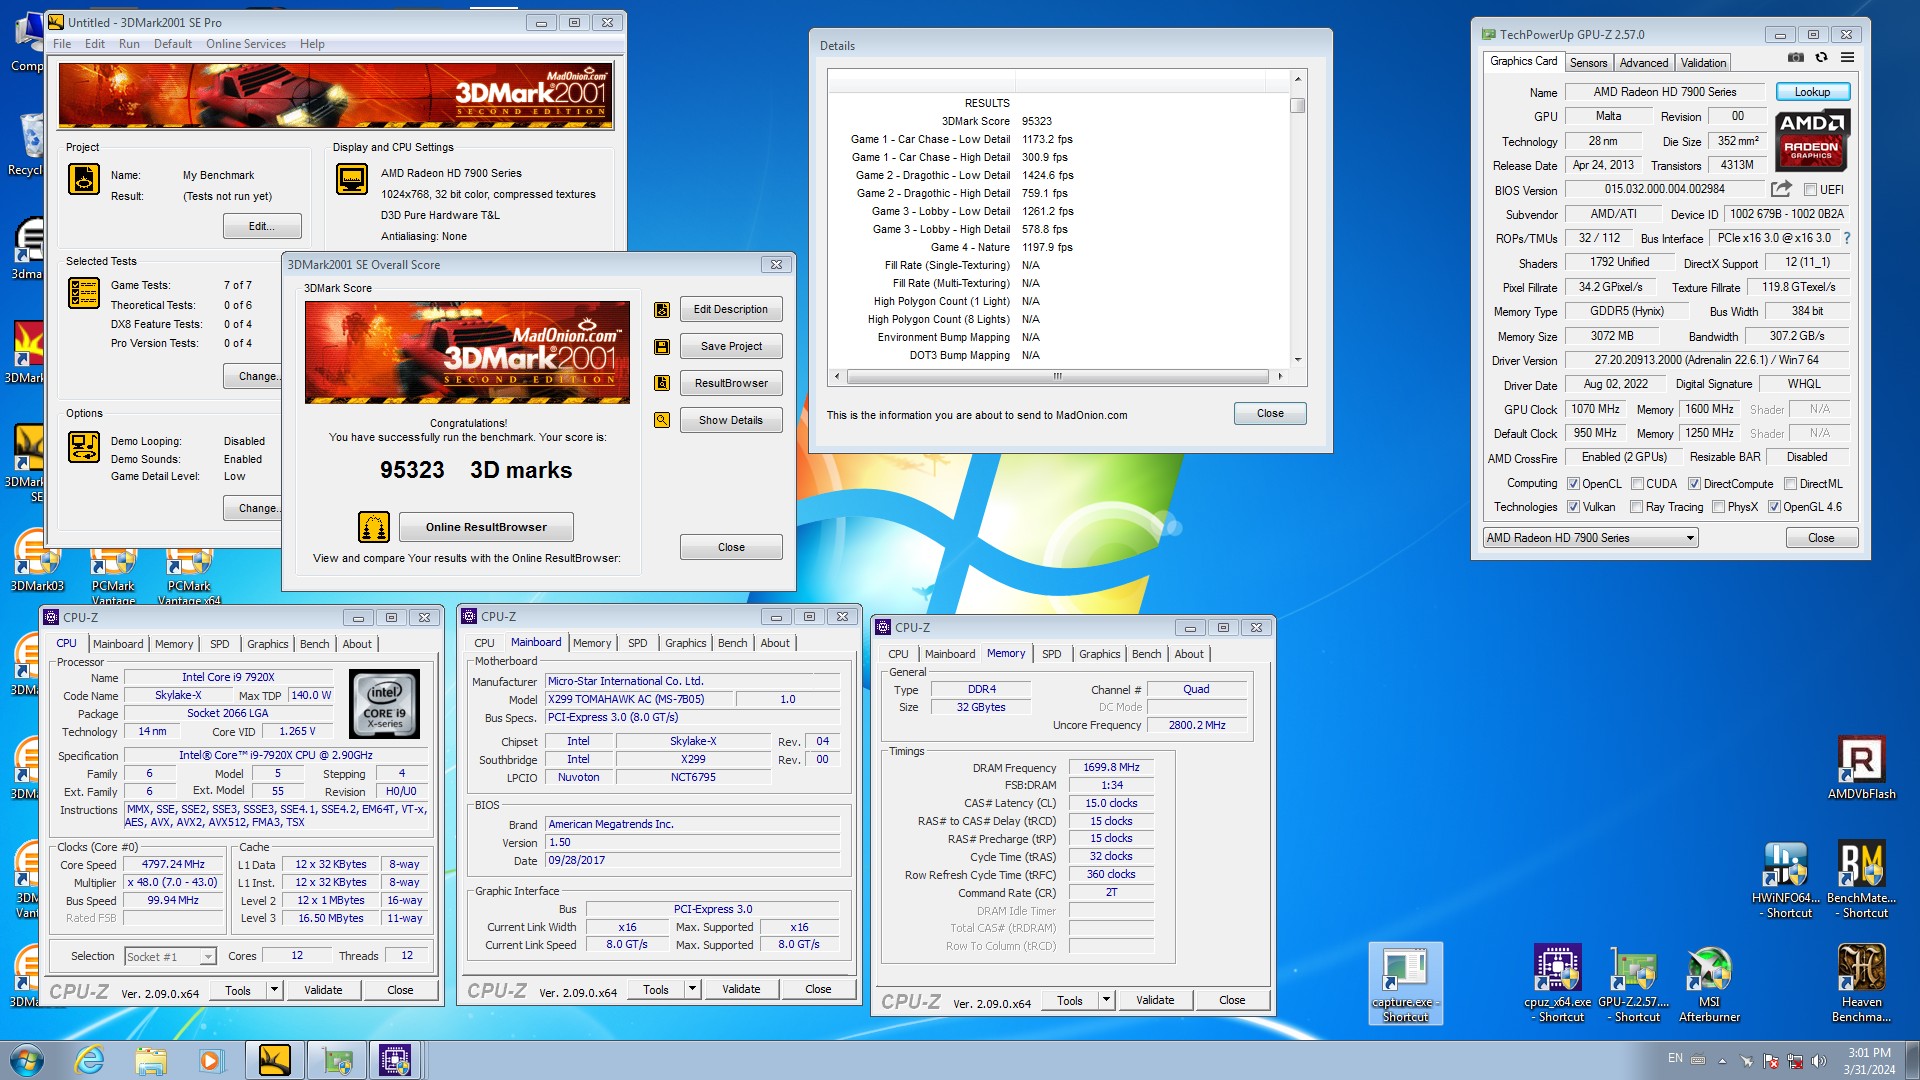Open the GPU-Z hamburger menu
The height and width of the screenshot is (1080, 1920).
click(x=1847, y=58)
